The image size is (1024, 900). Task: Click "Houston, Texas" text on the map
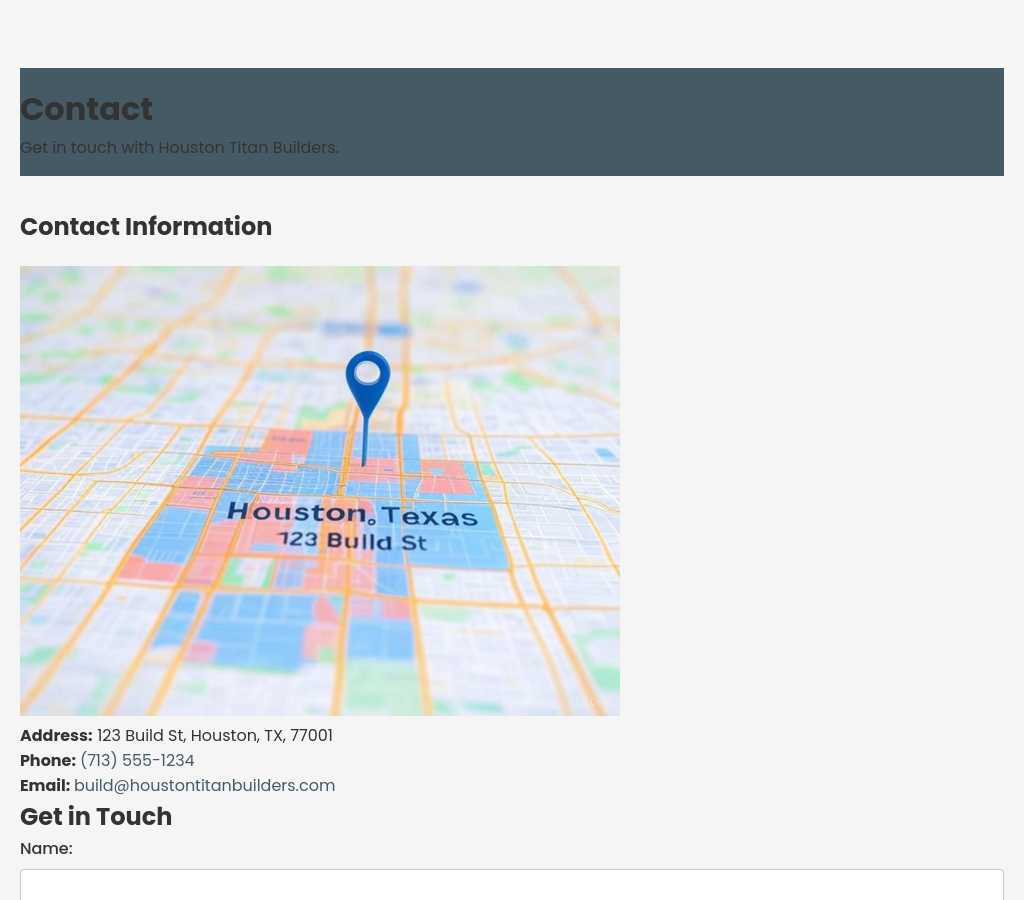(352, 514)
